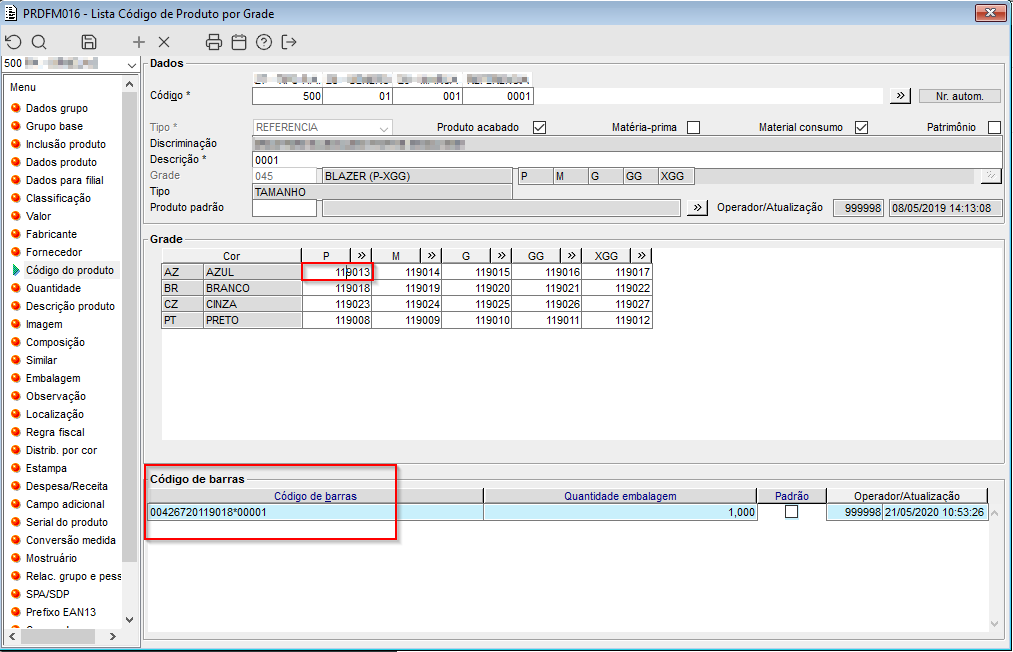
Task: Click the Código de barras column header
Action: click(x=315, y=496)
